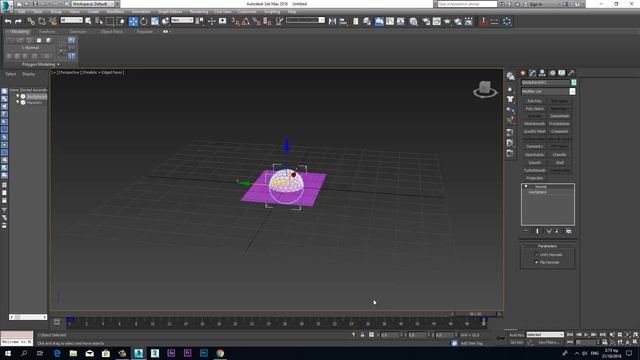Select GeoSphere001 in the scene explorer
The width and height of the screenshot is (640, 360).
pos(36,97)
